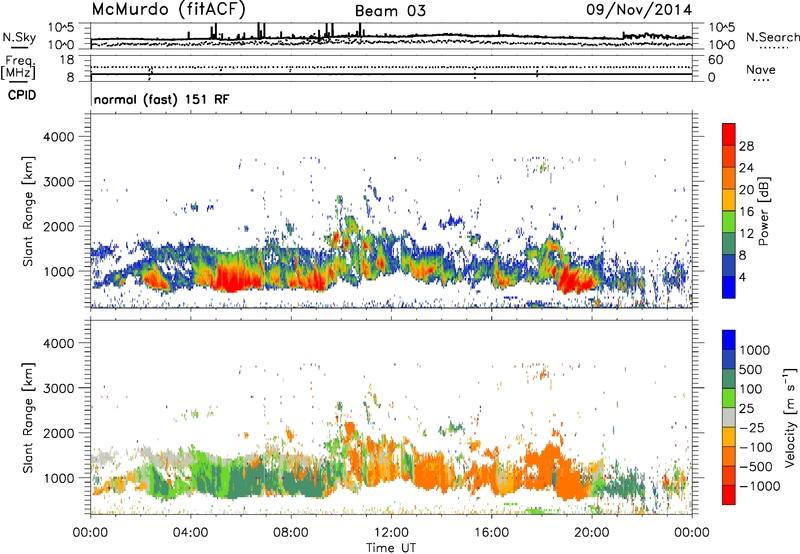Click the 'normal (fast) 151 RF' text
Image resolution: width=800 pixels, height=554 pixels.
[161, 99]
